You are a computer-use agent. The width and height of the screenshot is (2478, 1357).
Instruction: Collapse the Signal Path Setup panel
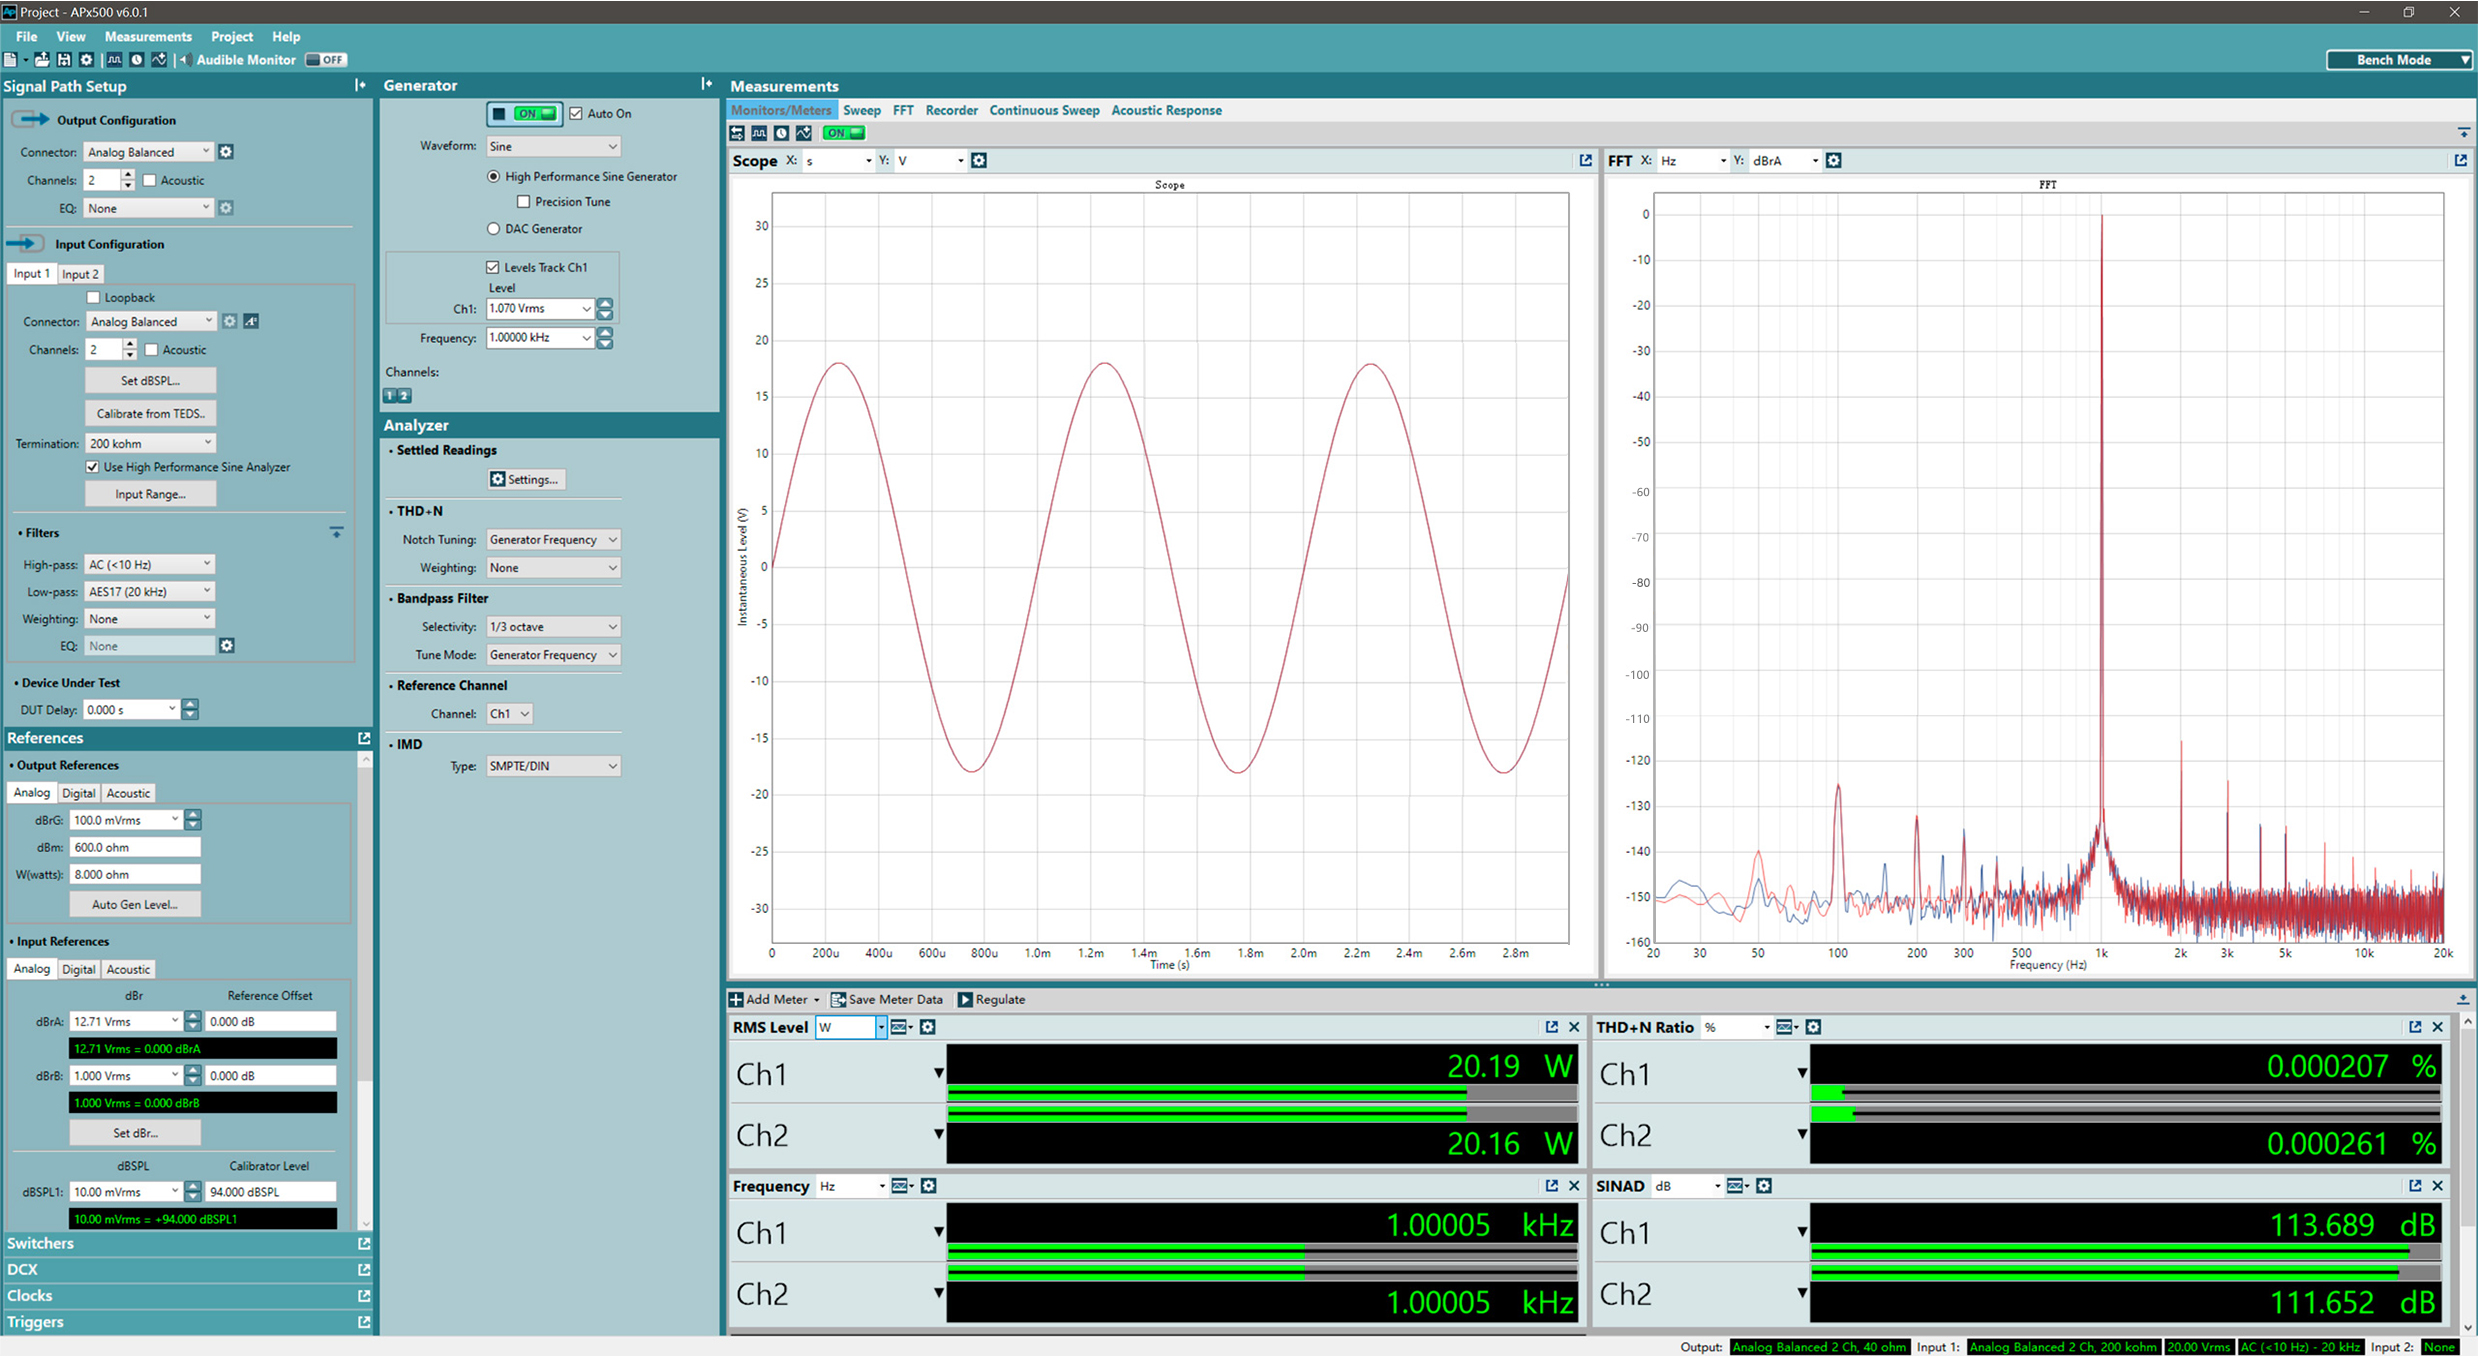click(360, 86)
